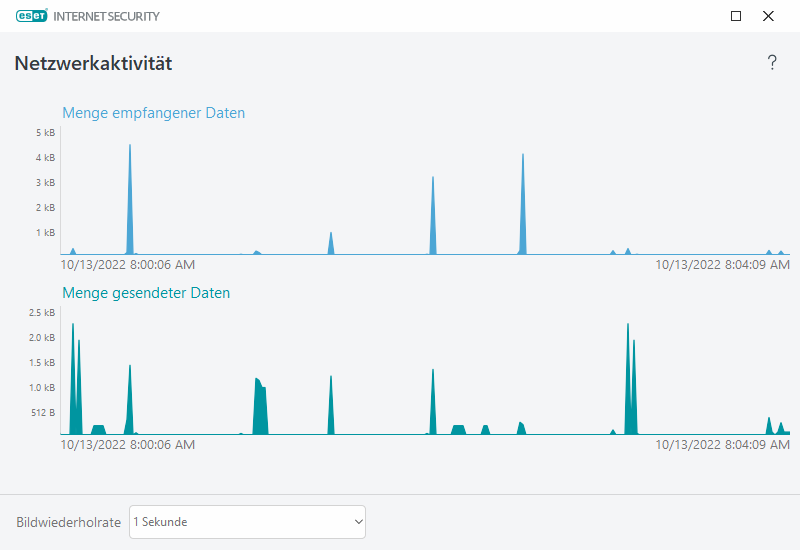
Task: Click the dropdown arrow next to 1 Sekunde
Action: point(359,522)
